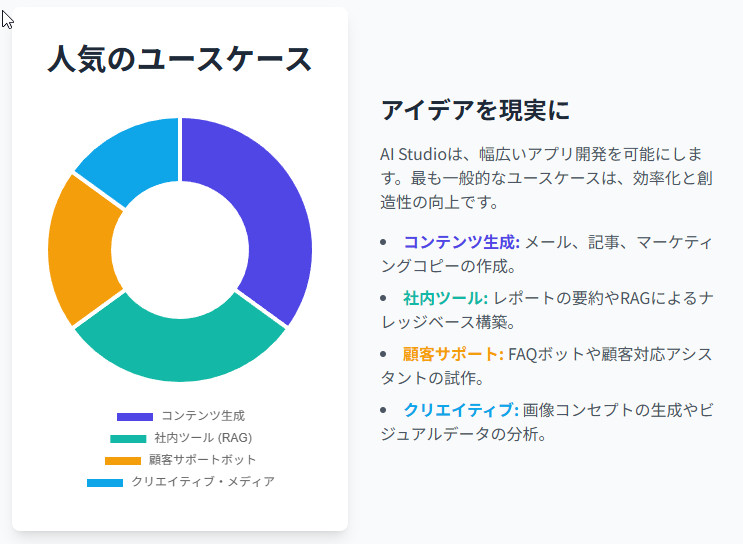Click the アイデアを現実に heading
743x544 pixels.
475,110
